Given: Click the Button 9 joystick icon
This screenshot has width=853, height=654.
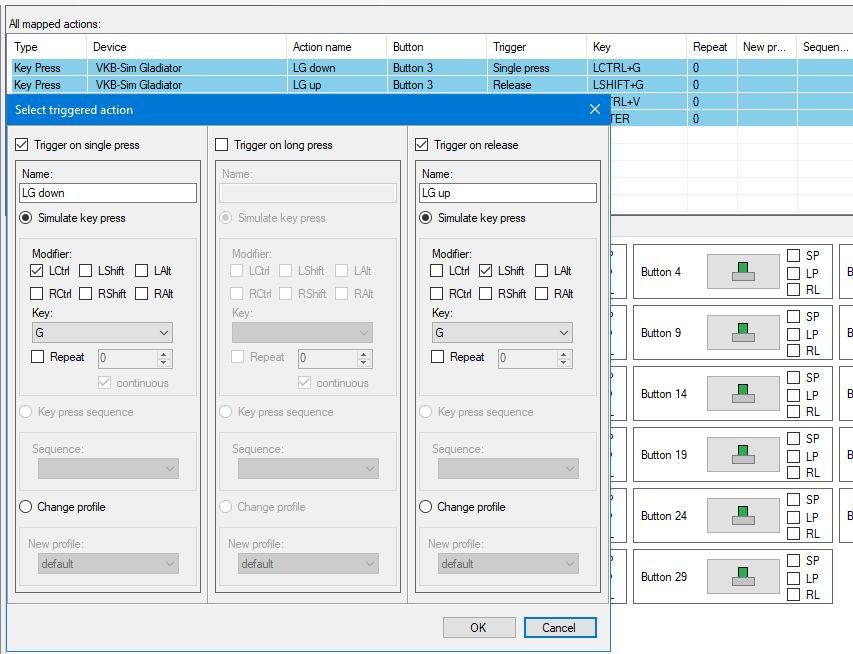Looking at the screenshot, I should point(742,332).
